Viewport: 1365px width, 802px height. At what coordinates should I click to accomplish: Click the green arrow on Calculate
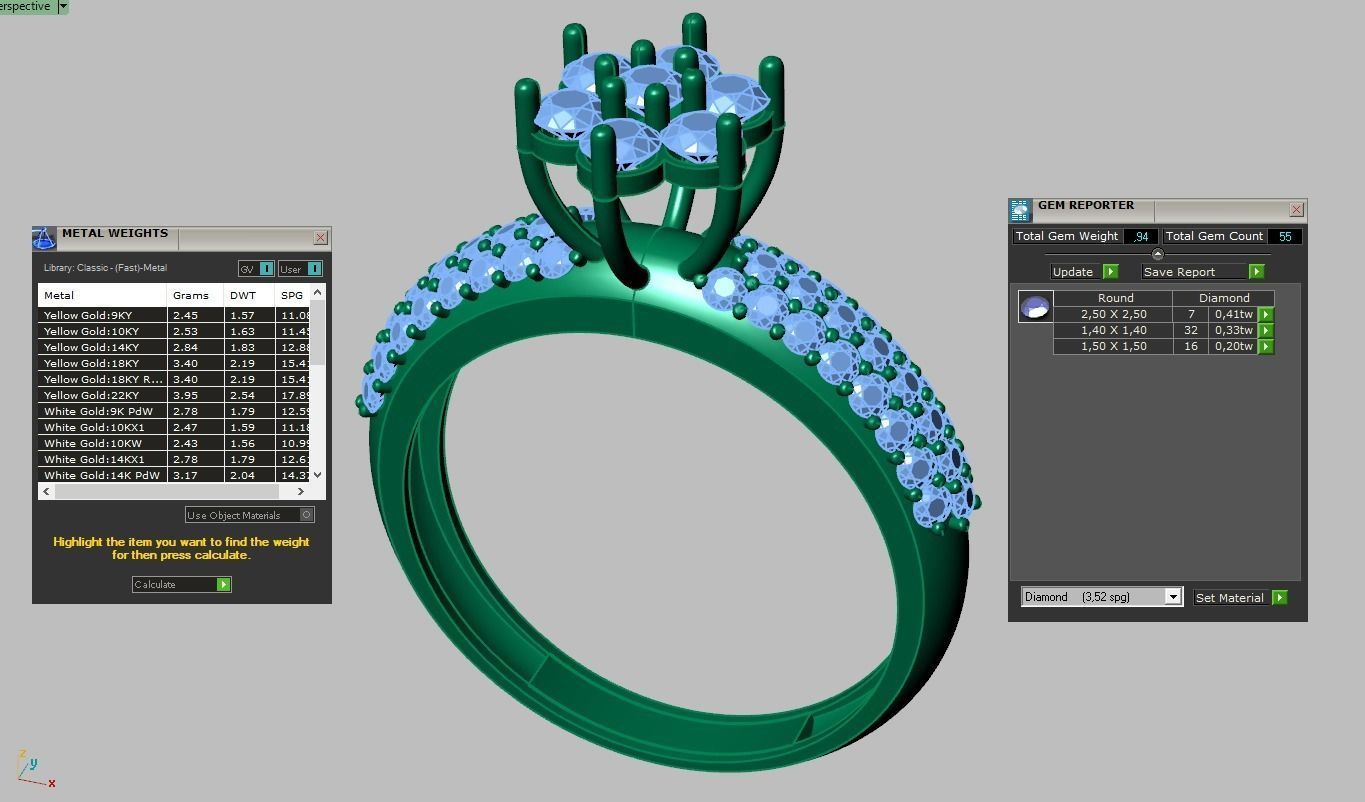tap(224, 585)
